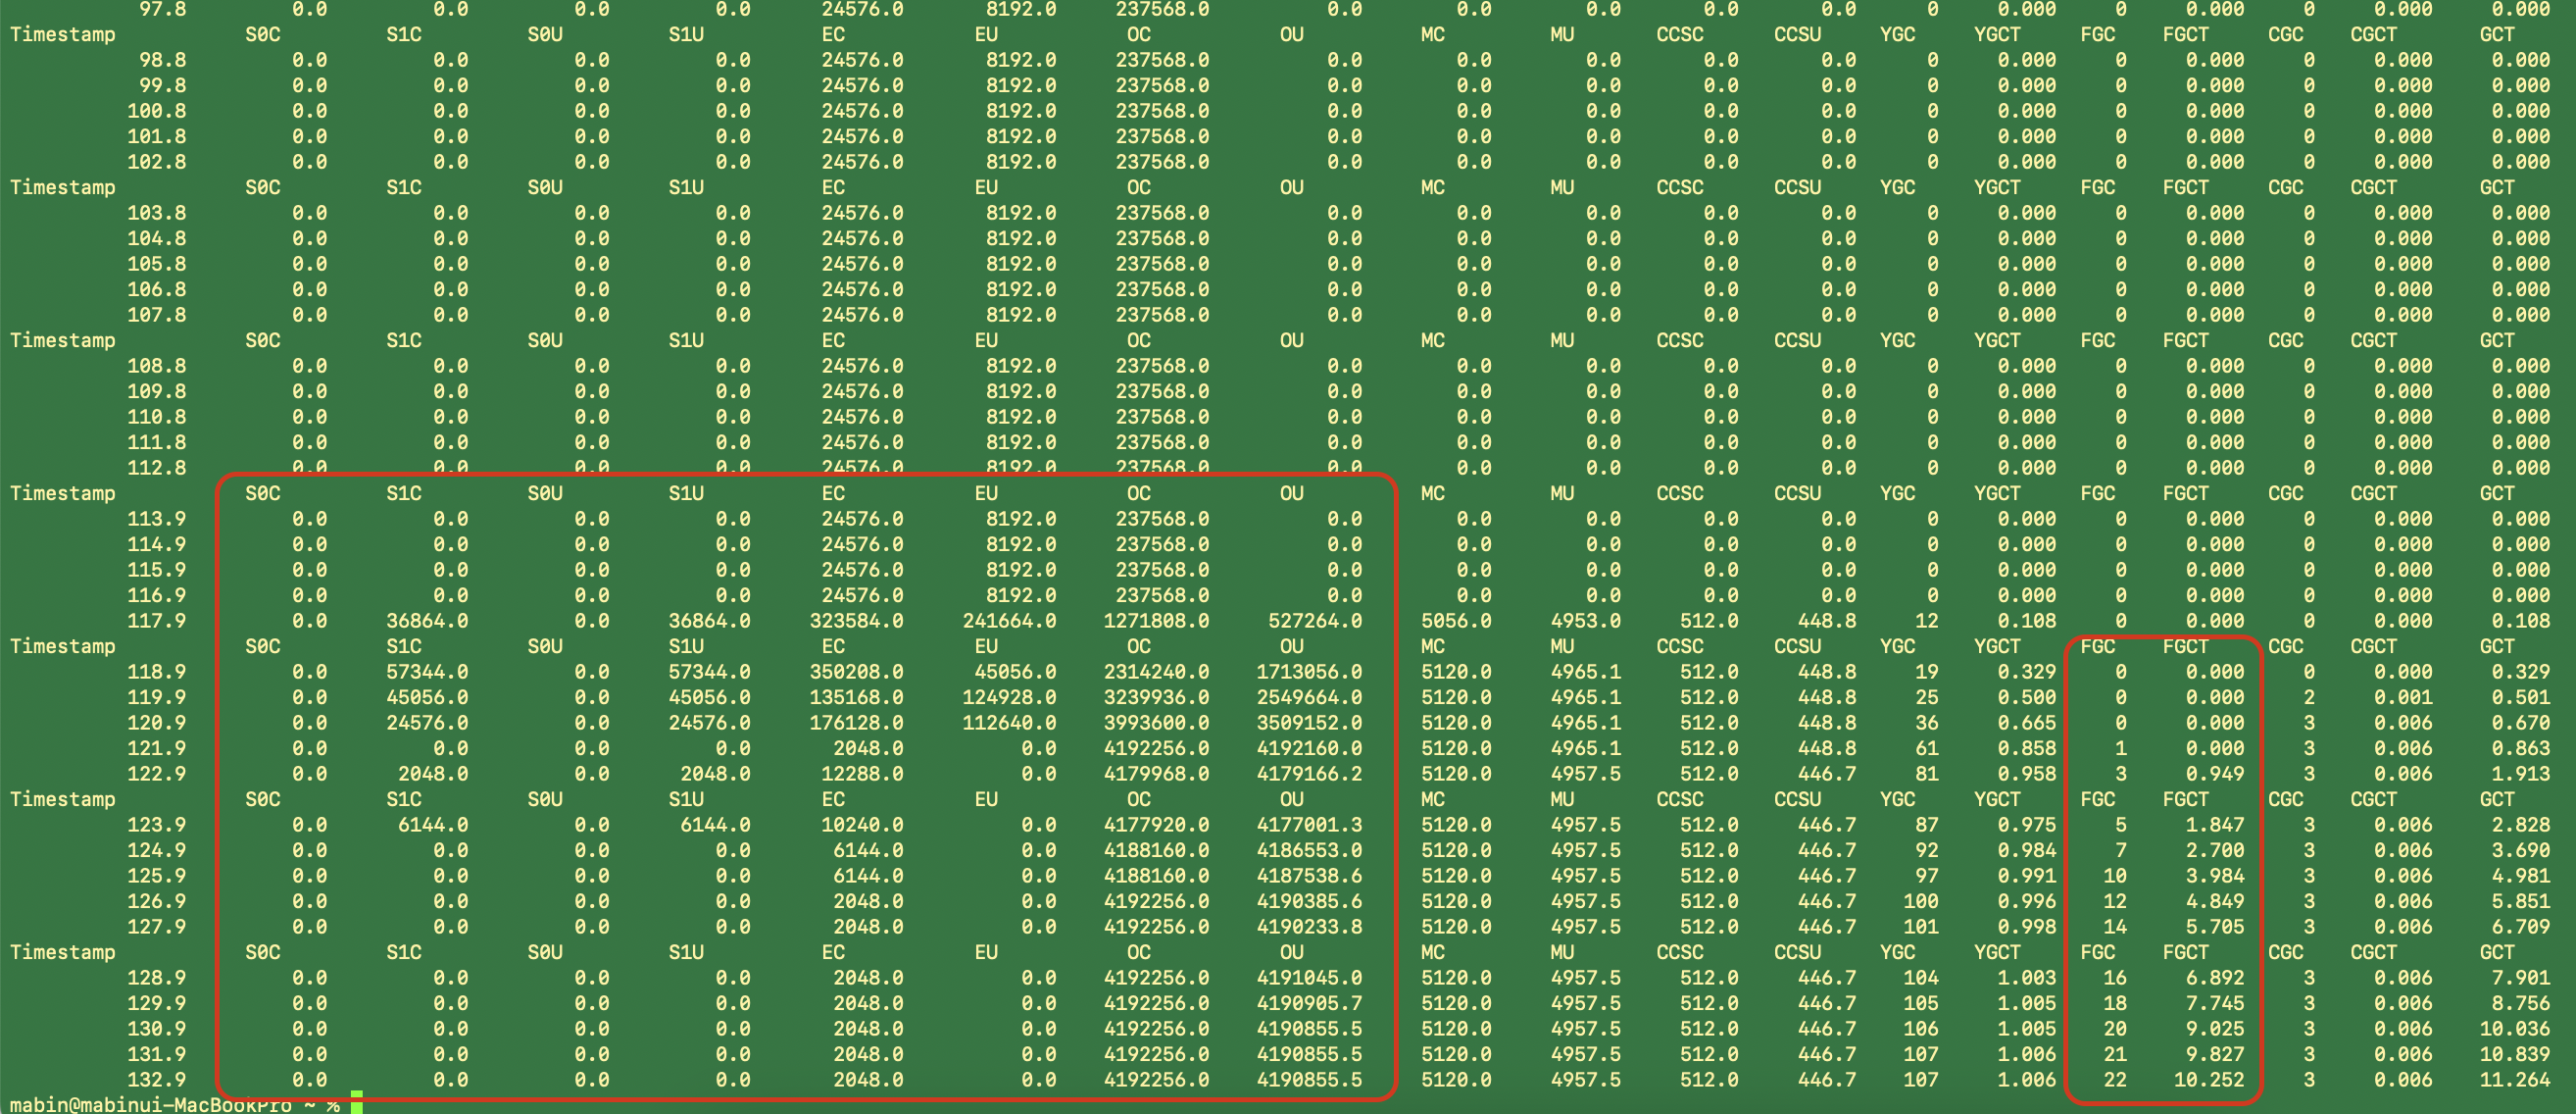Viewport: 2576px width, 1114px height.
Task: Click the OU value 1713056.0
Action: click(1309, 672)
